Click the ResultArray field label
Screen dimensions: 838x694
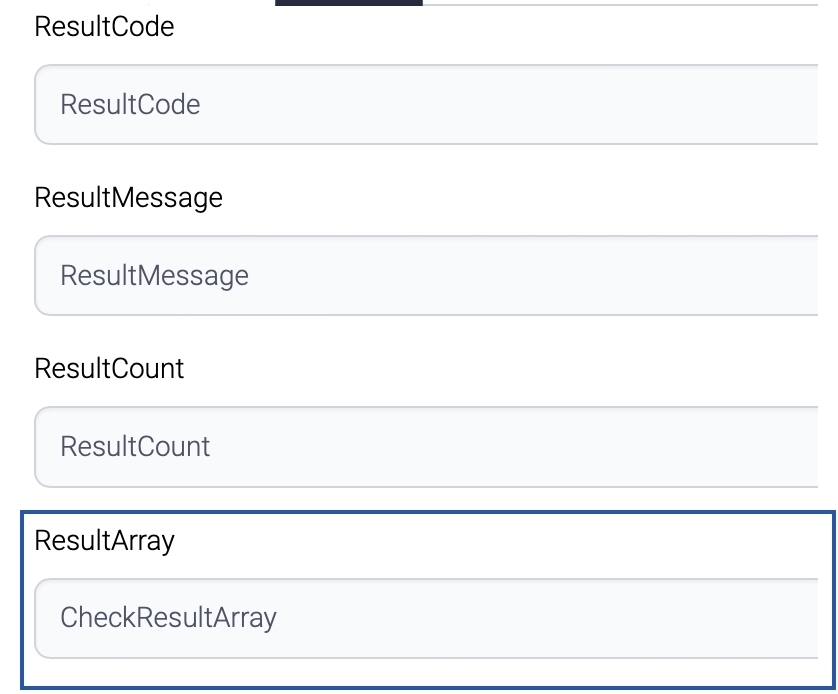pyautogui.click(x=104, y=541)
